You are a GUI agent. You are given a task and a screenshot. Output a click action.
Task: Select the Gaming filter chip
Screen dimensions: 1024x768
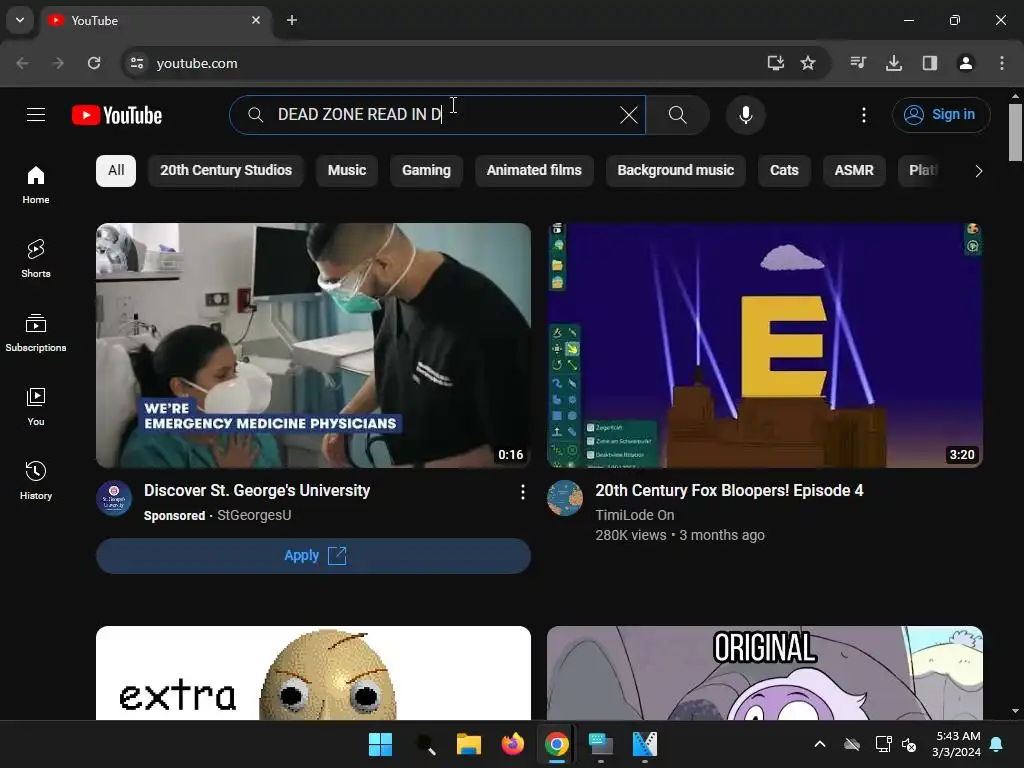(426, 170)
